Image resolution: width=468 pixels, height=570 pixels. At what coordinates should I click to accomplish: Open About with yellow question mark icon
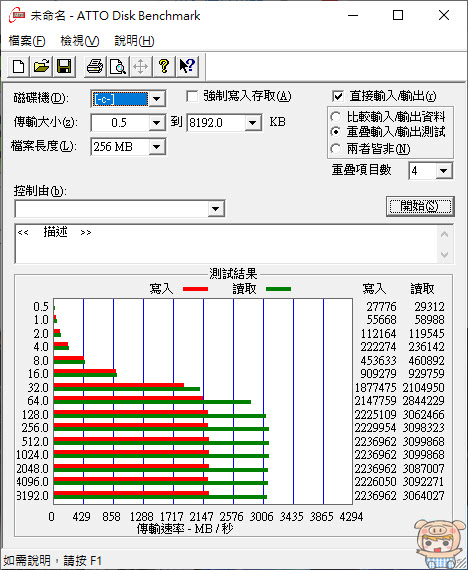click(x=164, y=67)
